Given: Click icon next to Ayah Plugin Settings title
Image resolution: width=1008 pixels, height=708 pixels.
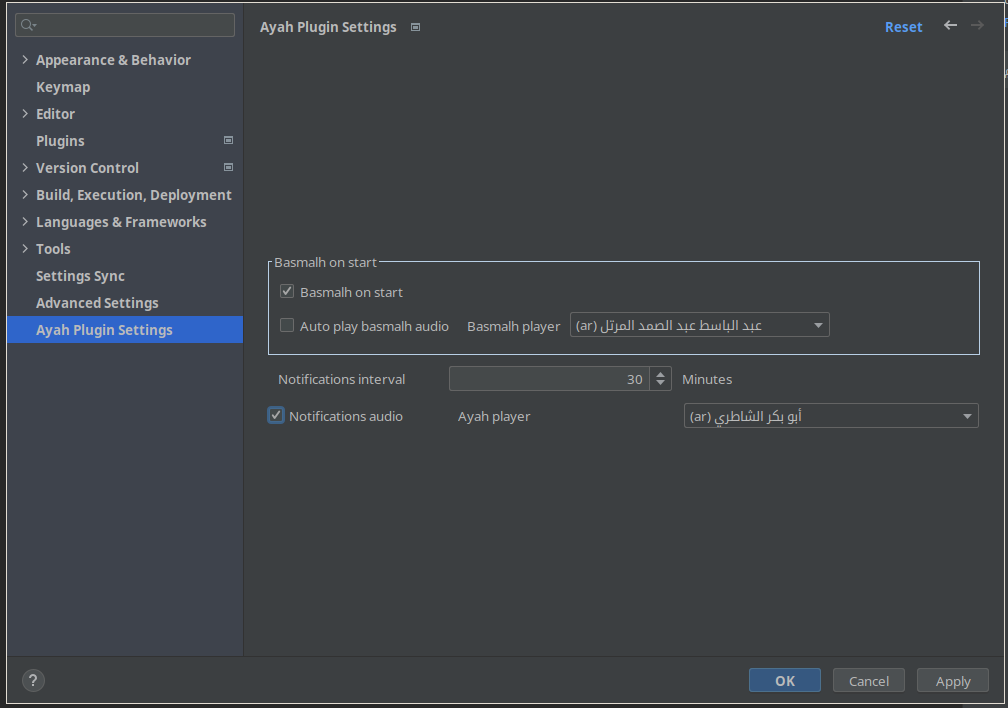Looking at the screenshot, I should pos(415,27).
